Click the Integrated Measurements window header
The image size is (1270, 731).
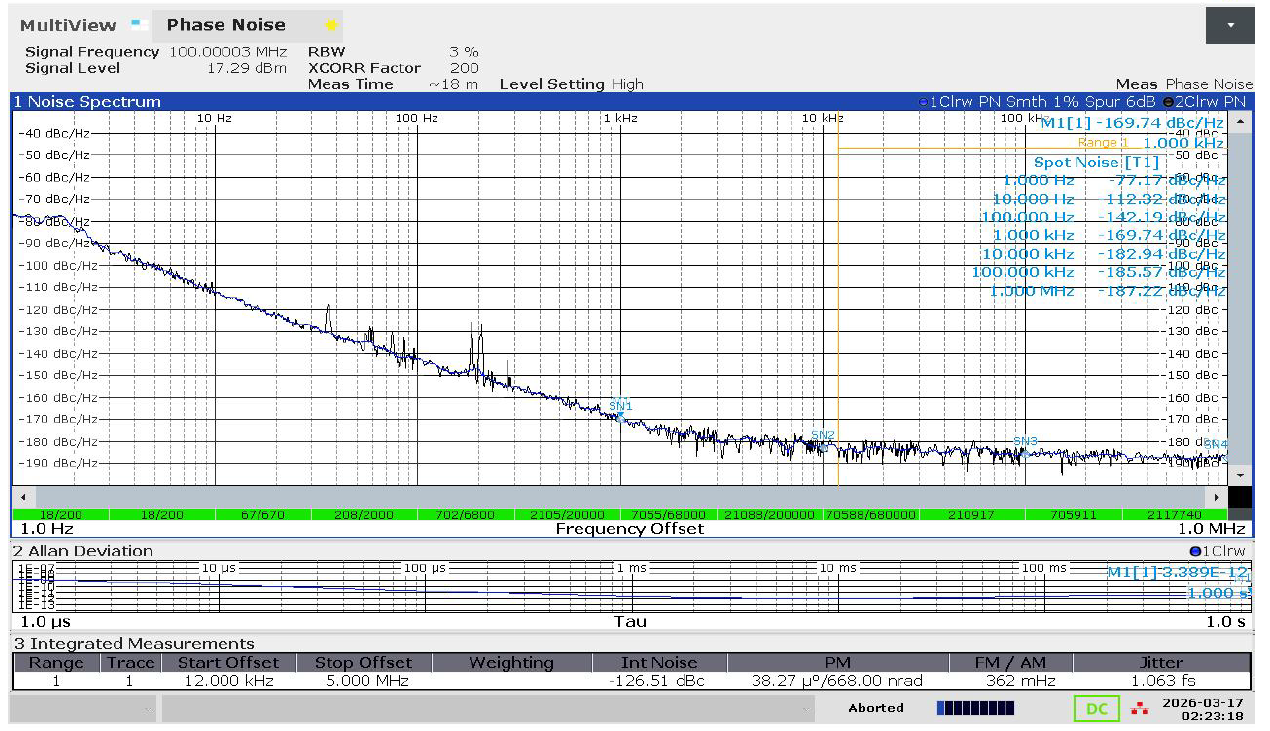point(133,643)
